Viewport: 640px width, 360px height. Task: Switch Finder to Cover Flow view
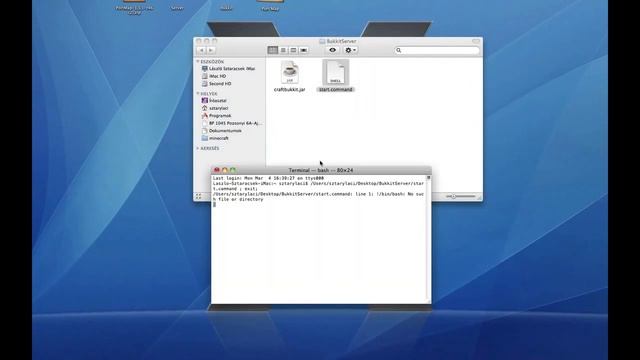coord(304,50)
